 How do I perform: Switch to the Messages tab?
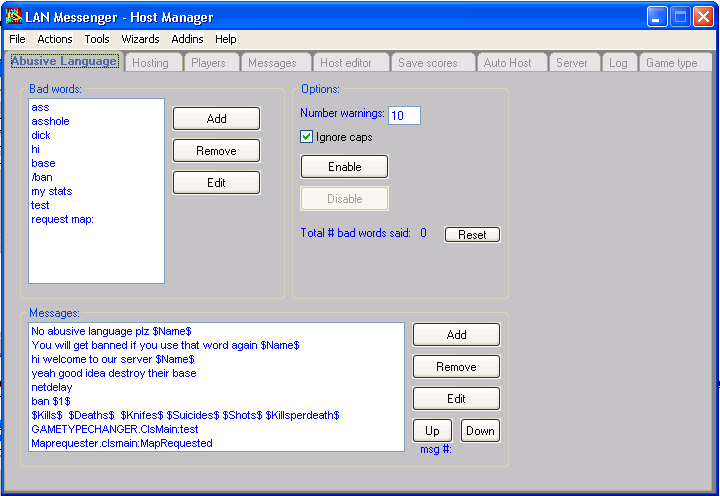coord(275,63)
